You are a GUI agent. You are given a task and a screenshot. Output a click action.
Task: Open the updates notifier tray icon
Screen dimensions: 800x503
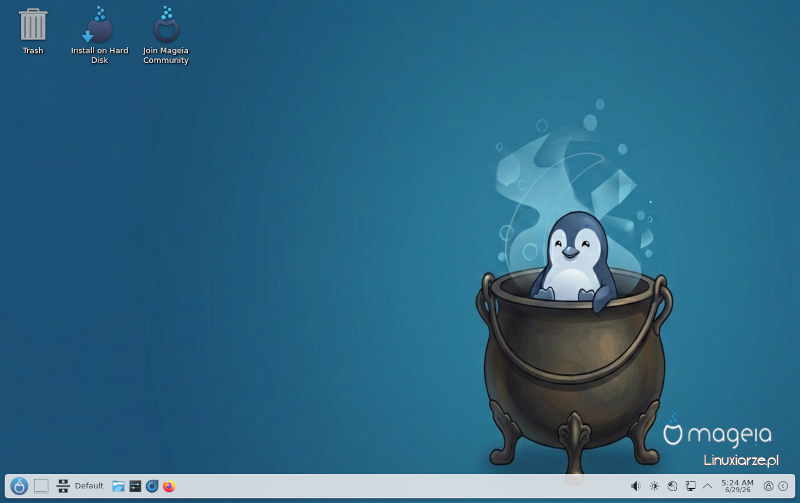coord(672,486)
